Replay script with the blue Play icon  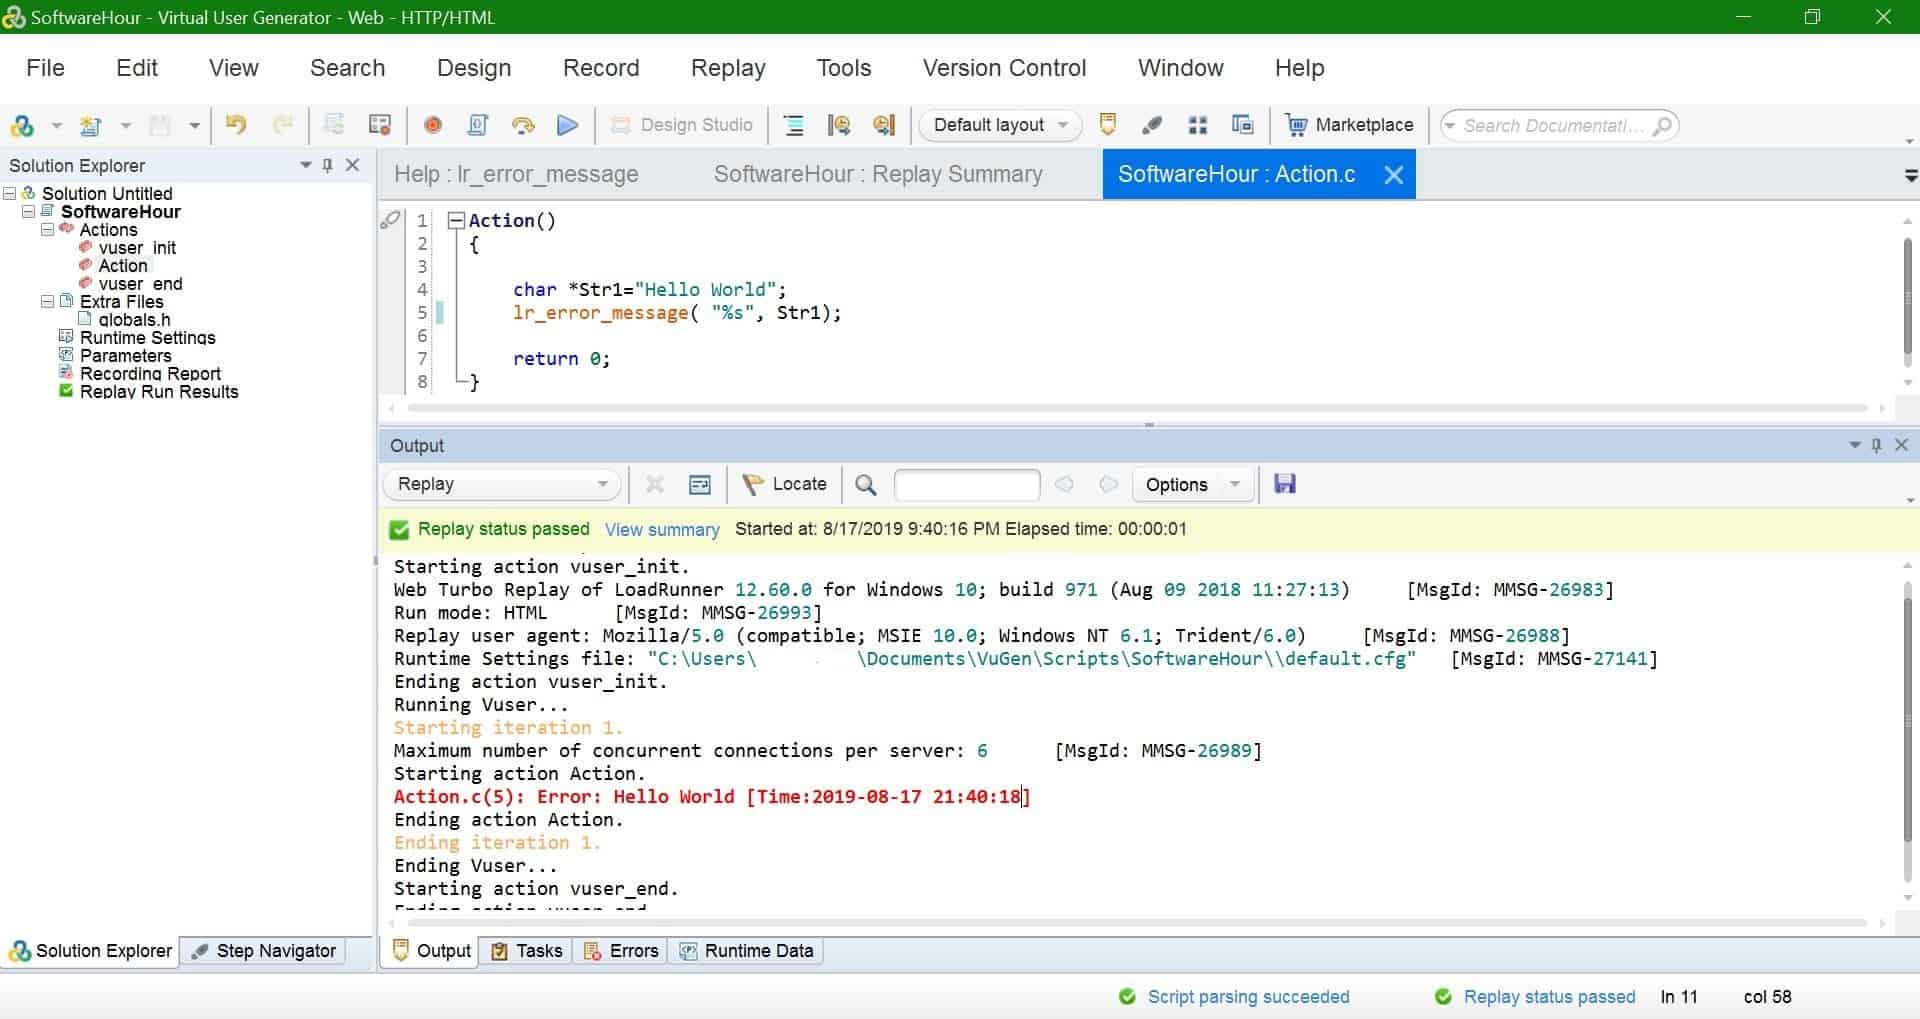tap(568, 125)
